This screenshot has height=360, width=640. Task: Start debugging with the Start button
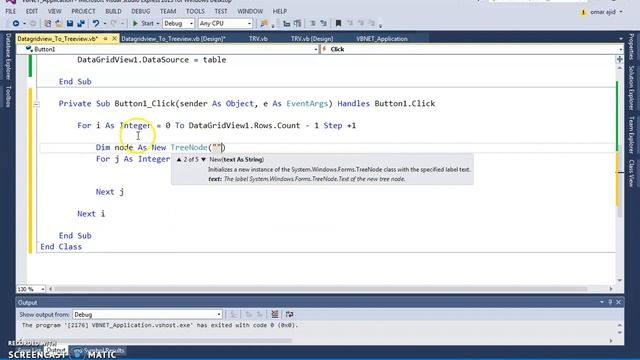coord(143,24)
